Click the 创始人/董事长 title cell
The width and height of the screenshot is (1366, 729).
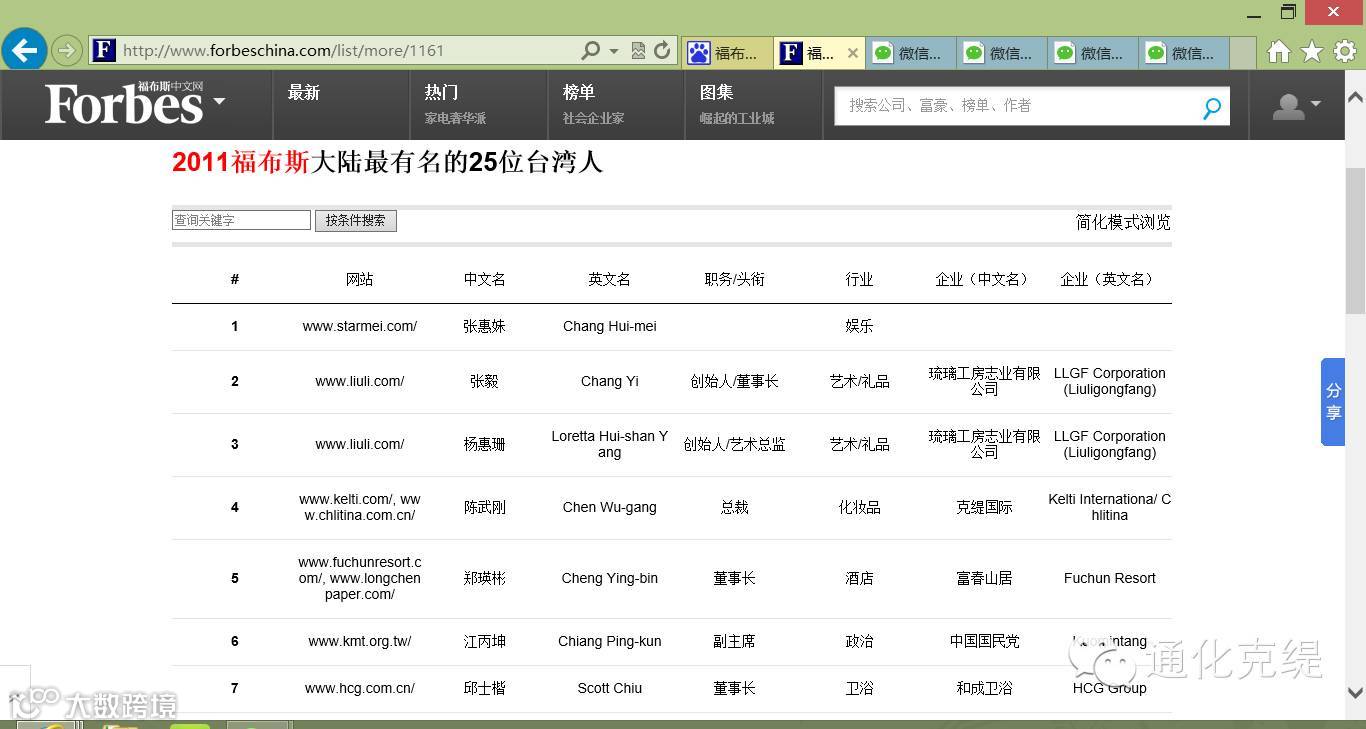pos(735,381)
